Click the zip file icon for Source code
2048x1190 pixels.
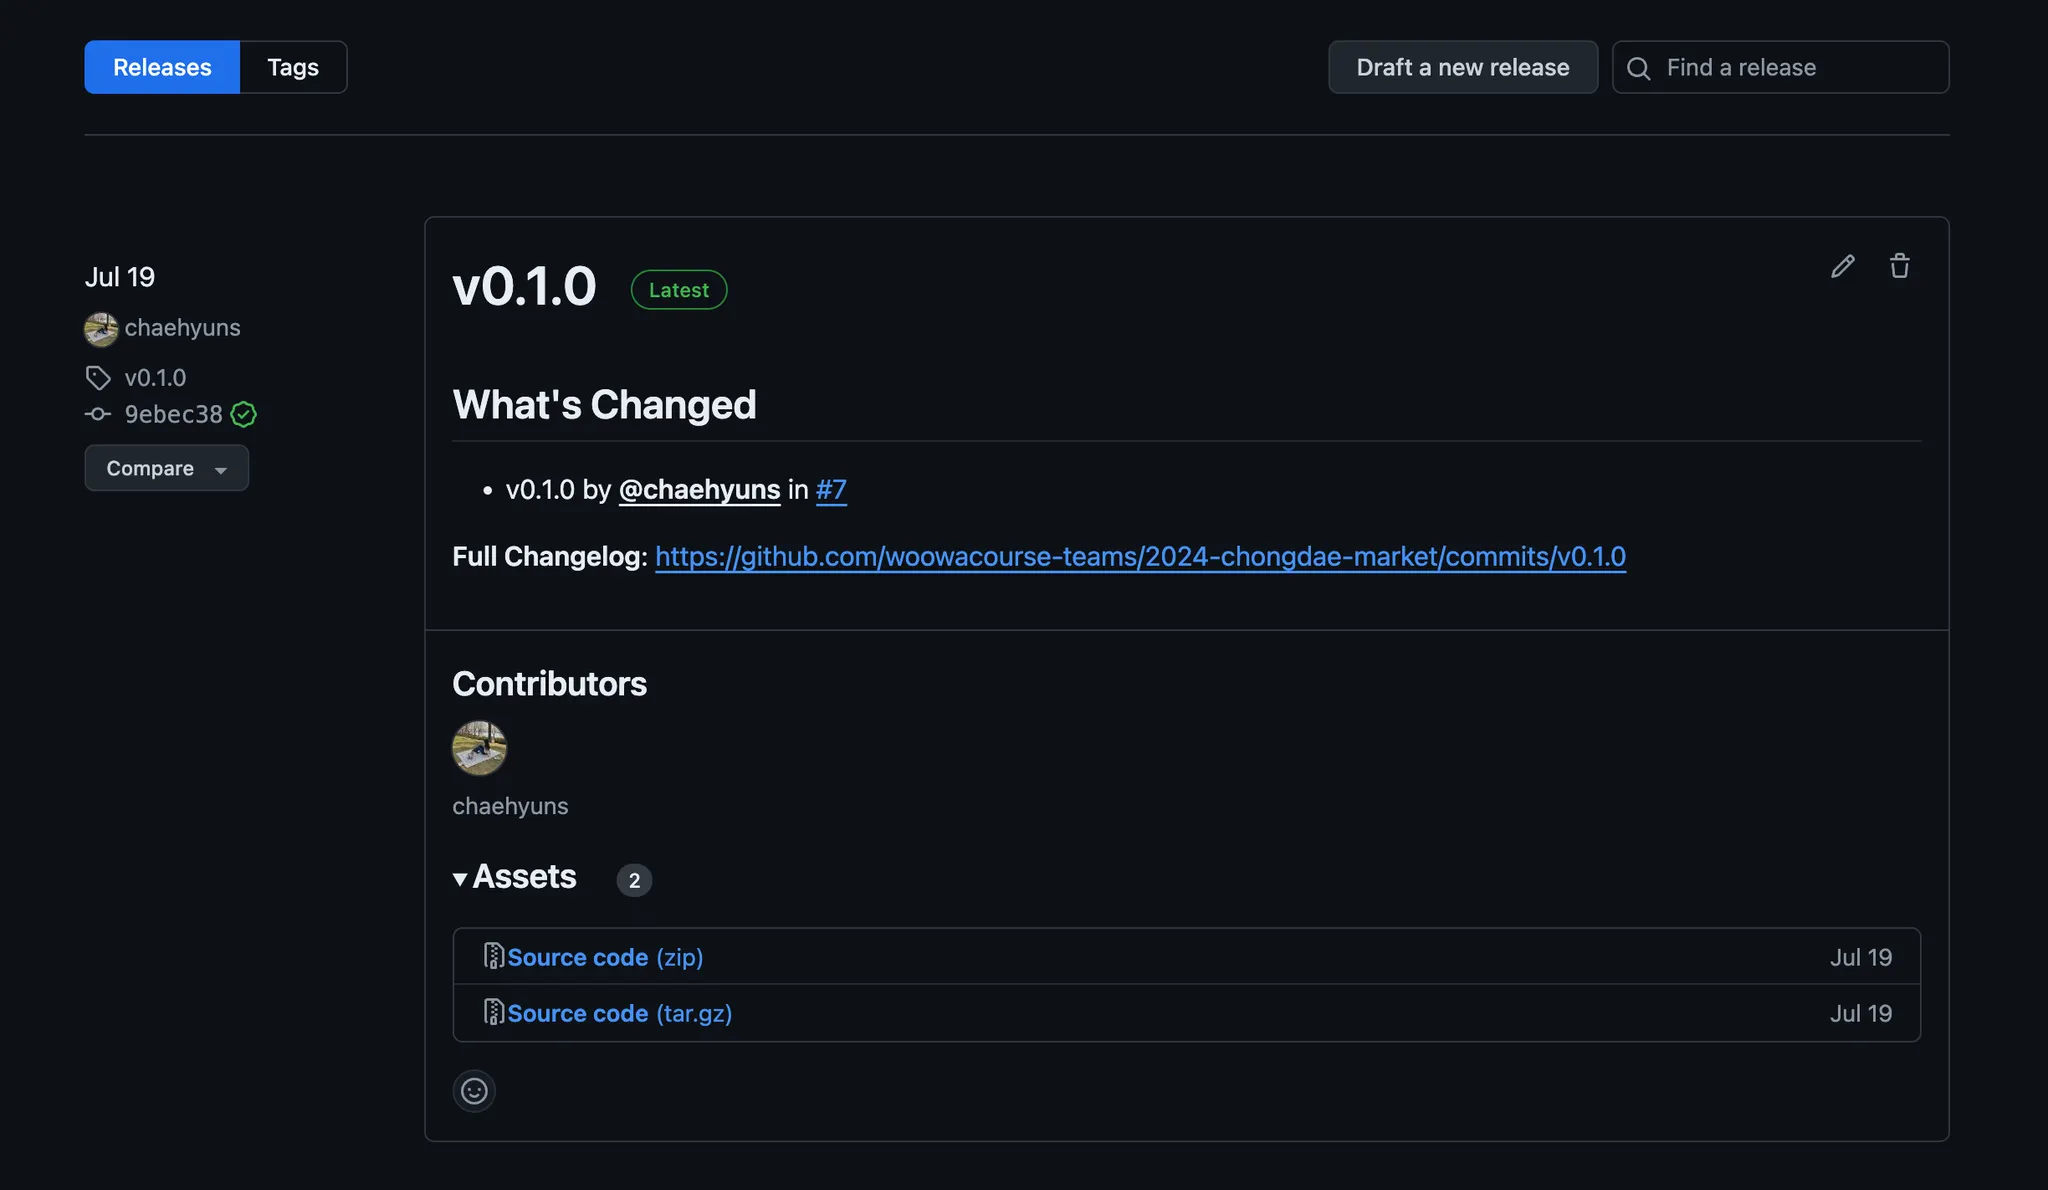493,956
